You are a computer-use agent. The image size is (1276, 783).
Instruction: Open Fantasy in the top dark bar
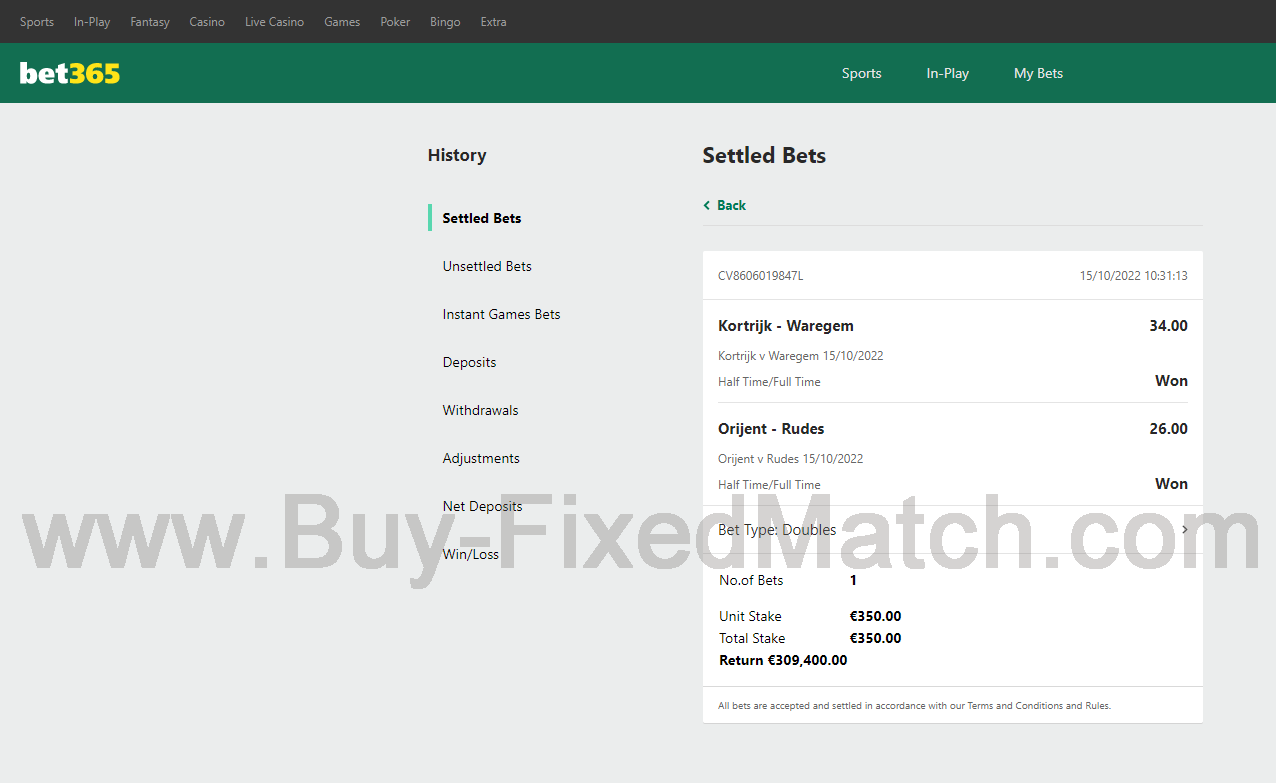click(150, 22)
